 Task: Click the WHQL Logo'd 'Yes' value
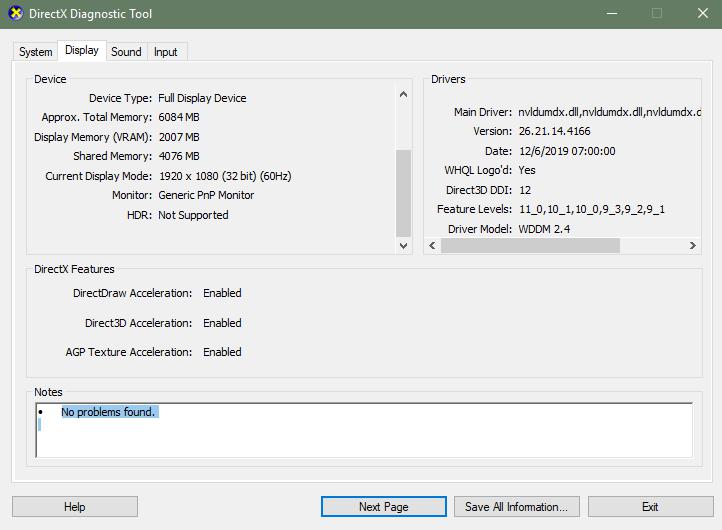coord(527,170)
